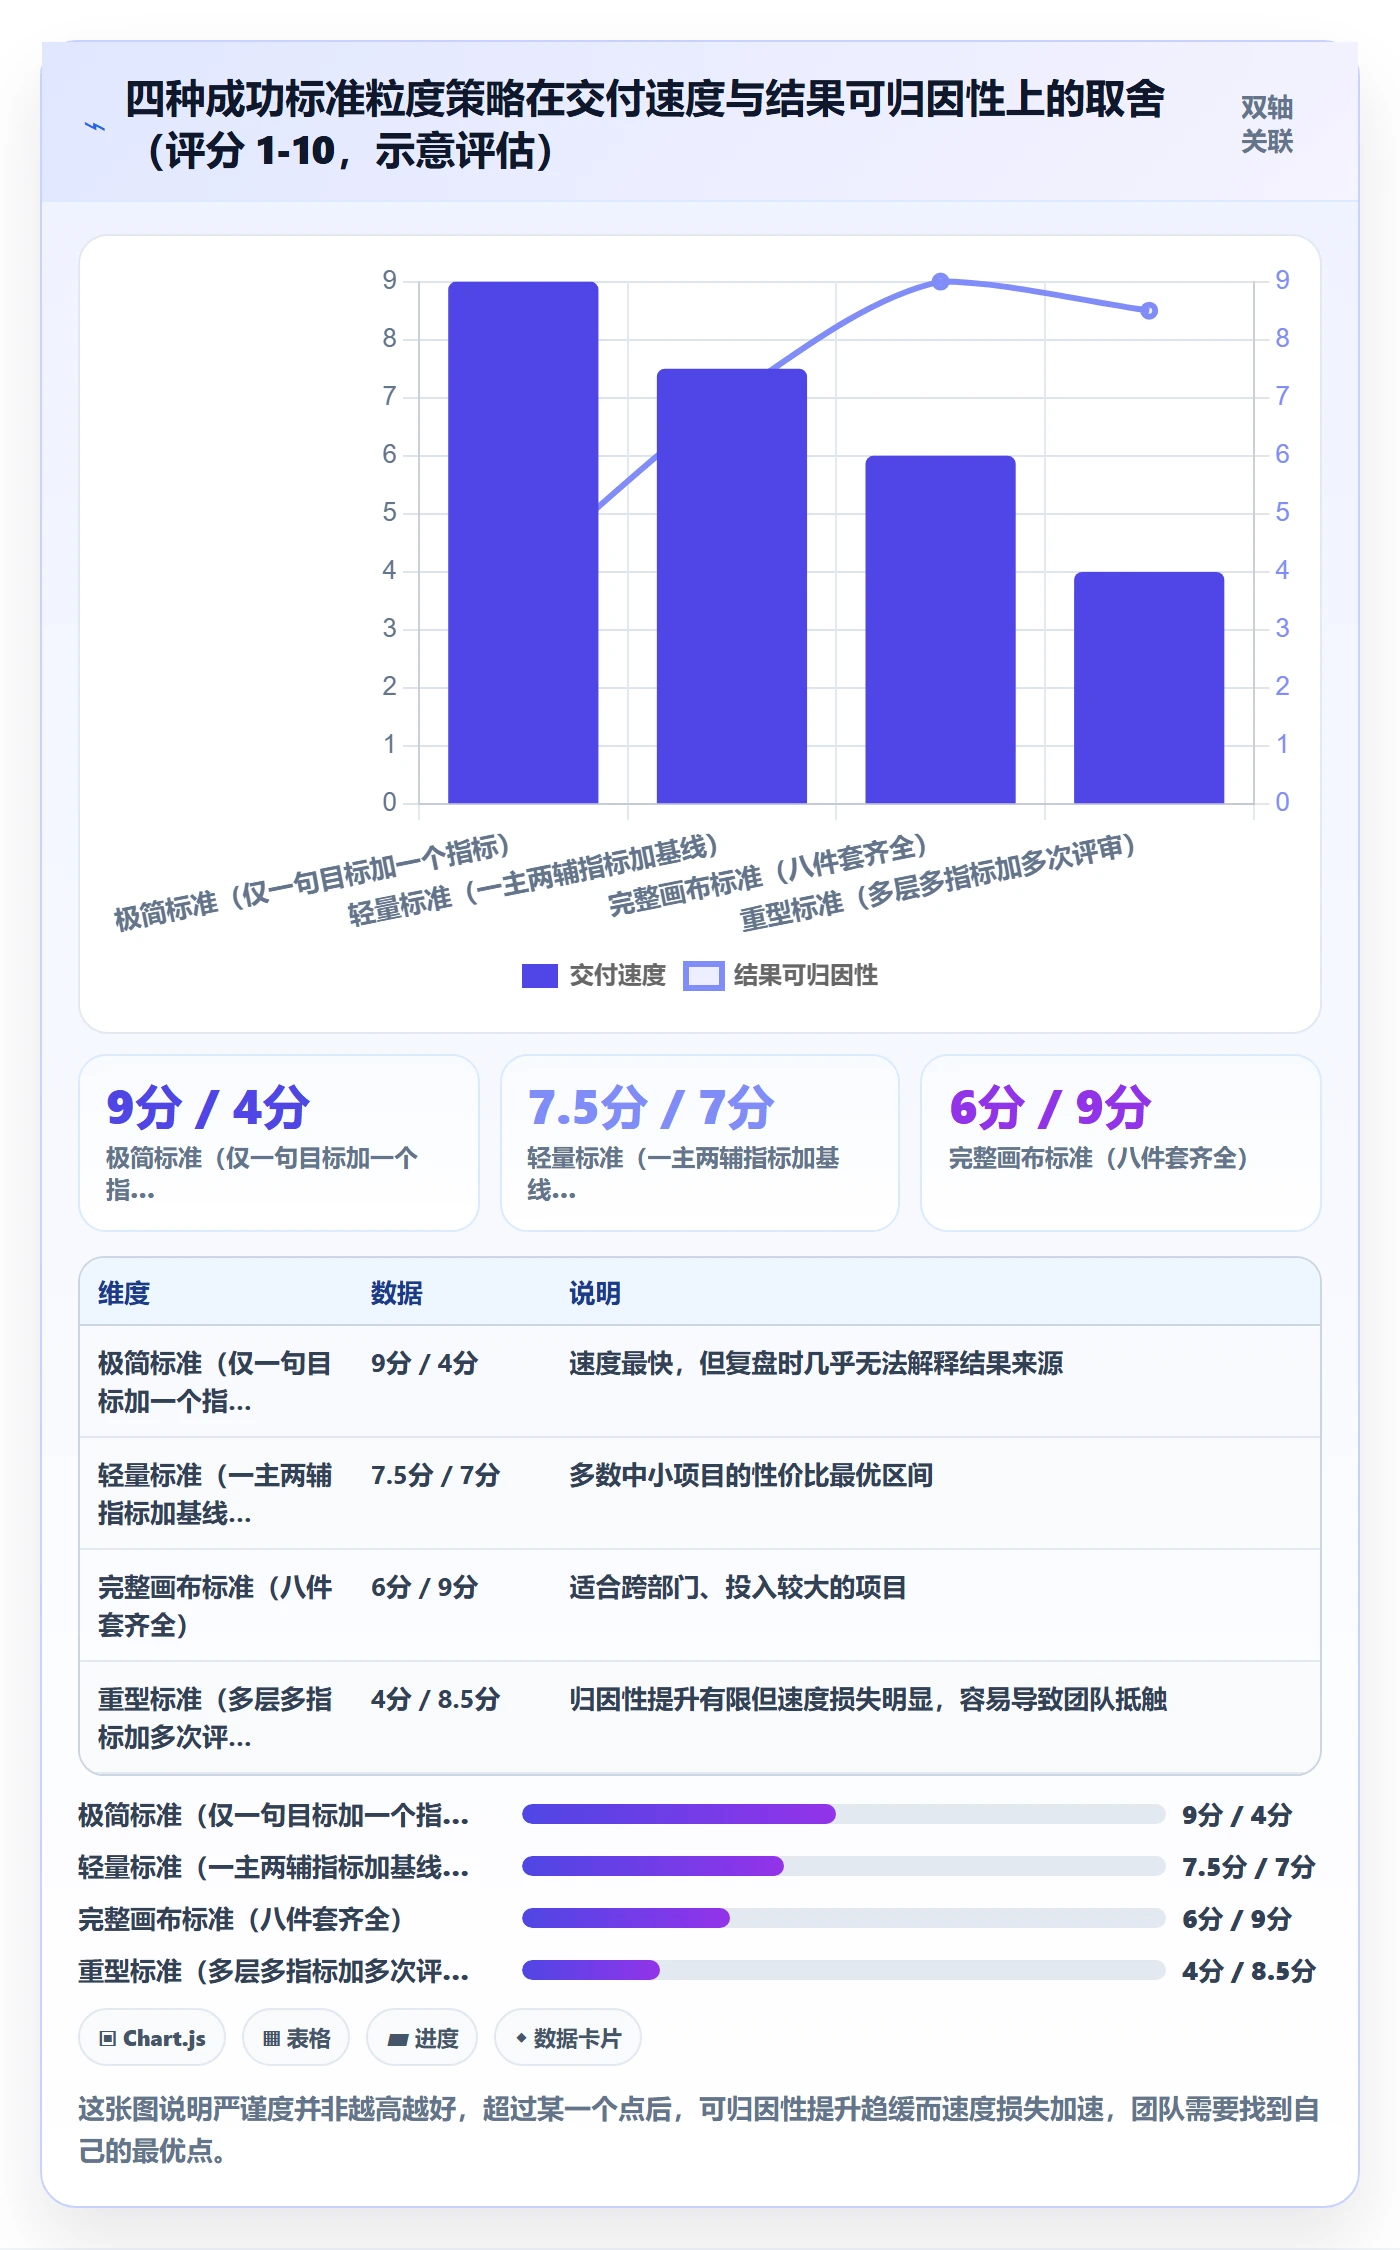The height and width of the screenshot is (2250, 1400).
Task: Click progress value 6分 / 9分
Action: (1237, 1919)
